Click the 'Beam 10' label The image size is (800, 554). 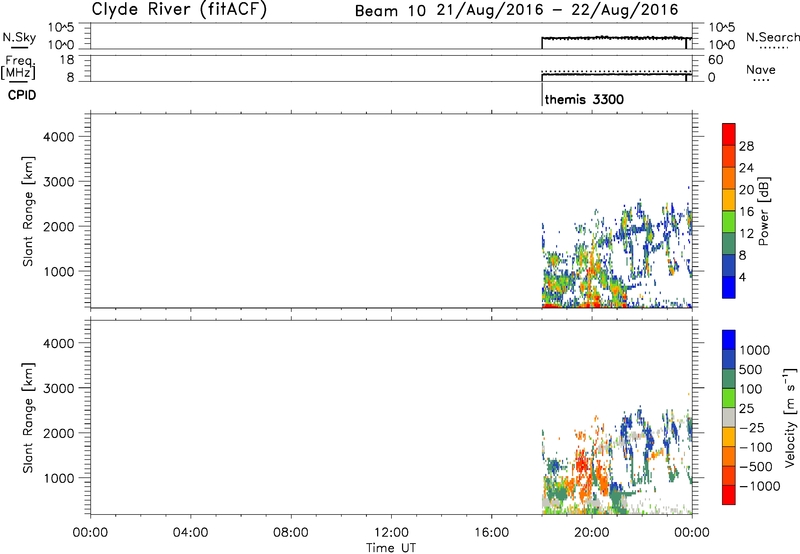pyautogui.click(x=390, y=11)
